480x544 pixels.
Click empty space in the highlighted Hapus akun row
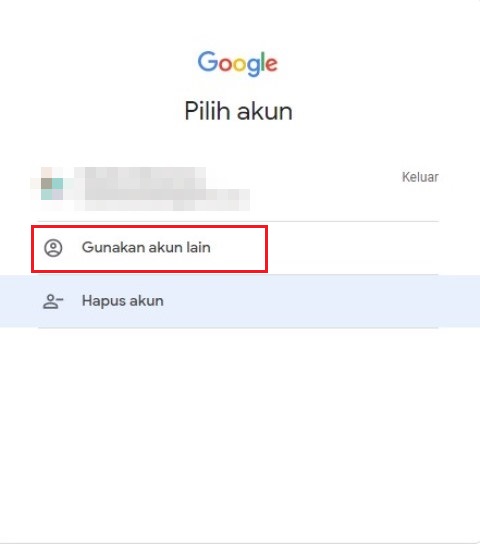(x=312, y=301)
